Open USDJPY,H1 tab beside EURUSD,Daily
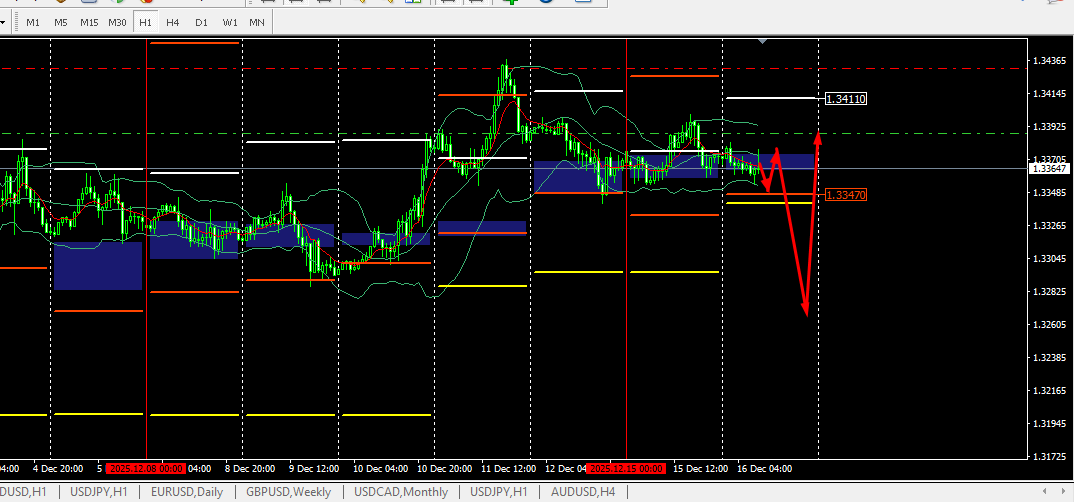This screenshot has width=1074, height=503. [x=99, y=492]
